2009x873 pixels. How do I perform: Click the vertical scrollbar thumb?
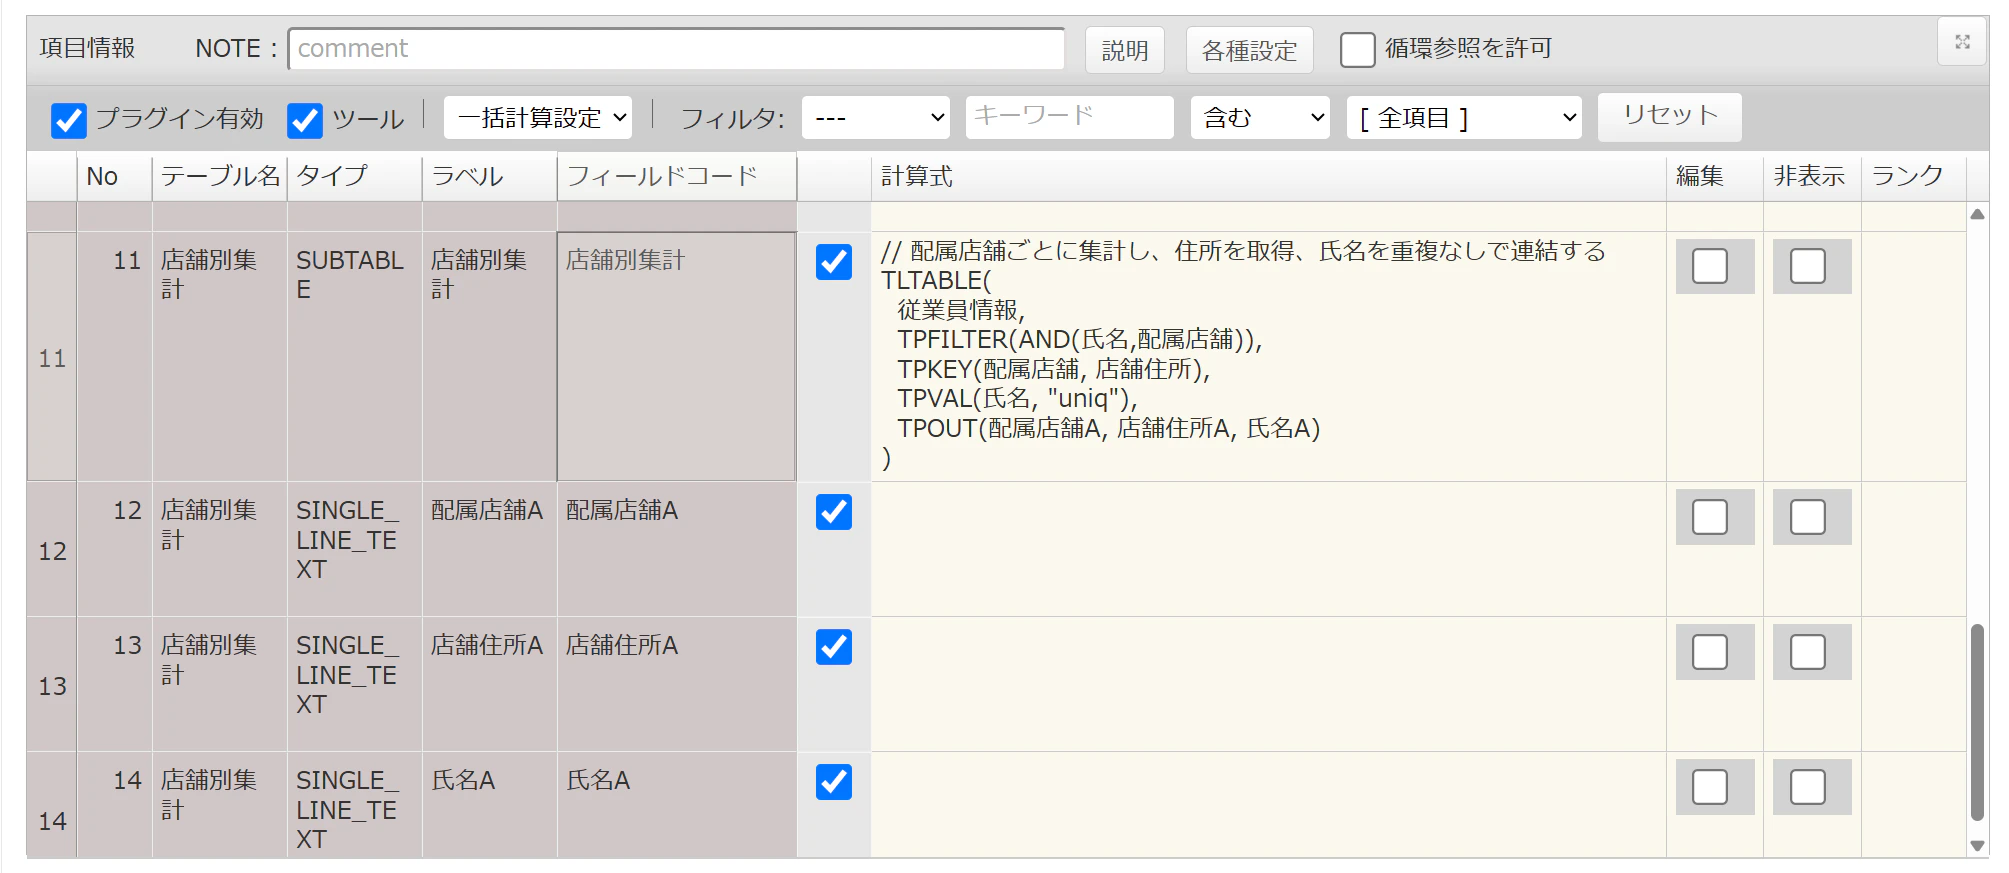coord(1977,722)
